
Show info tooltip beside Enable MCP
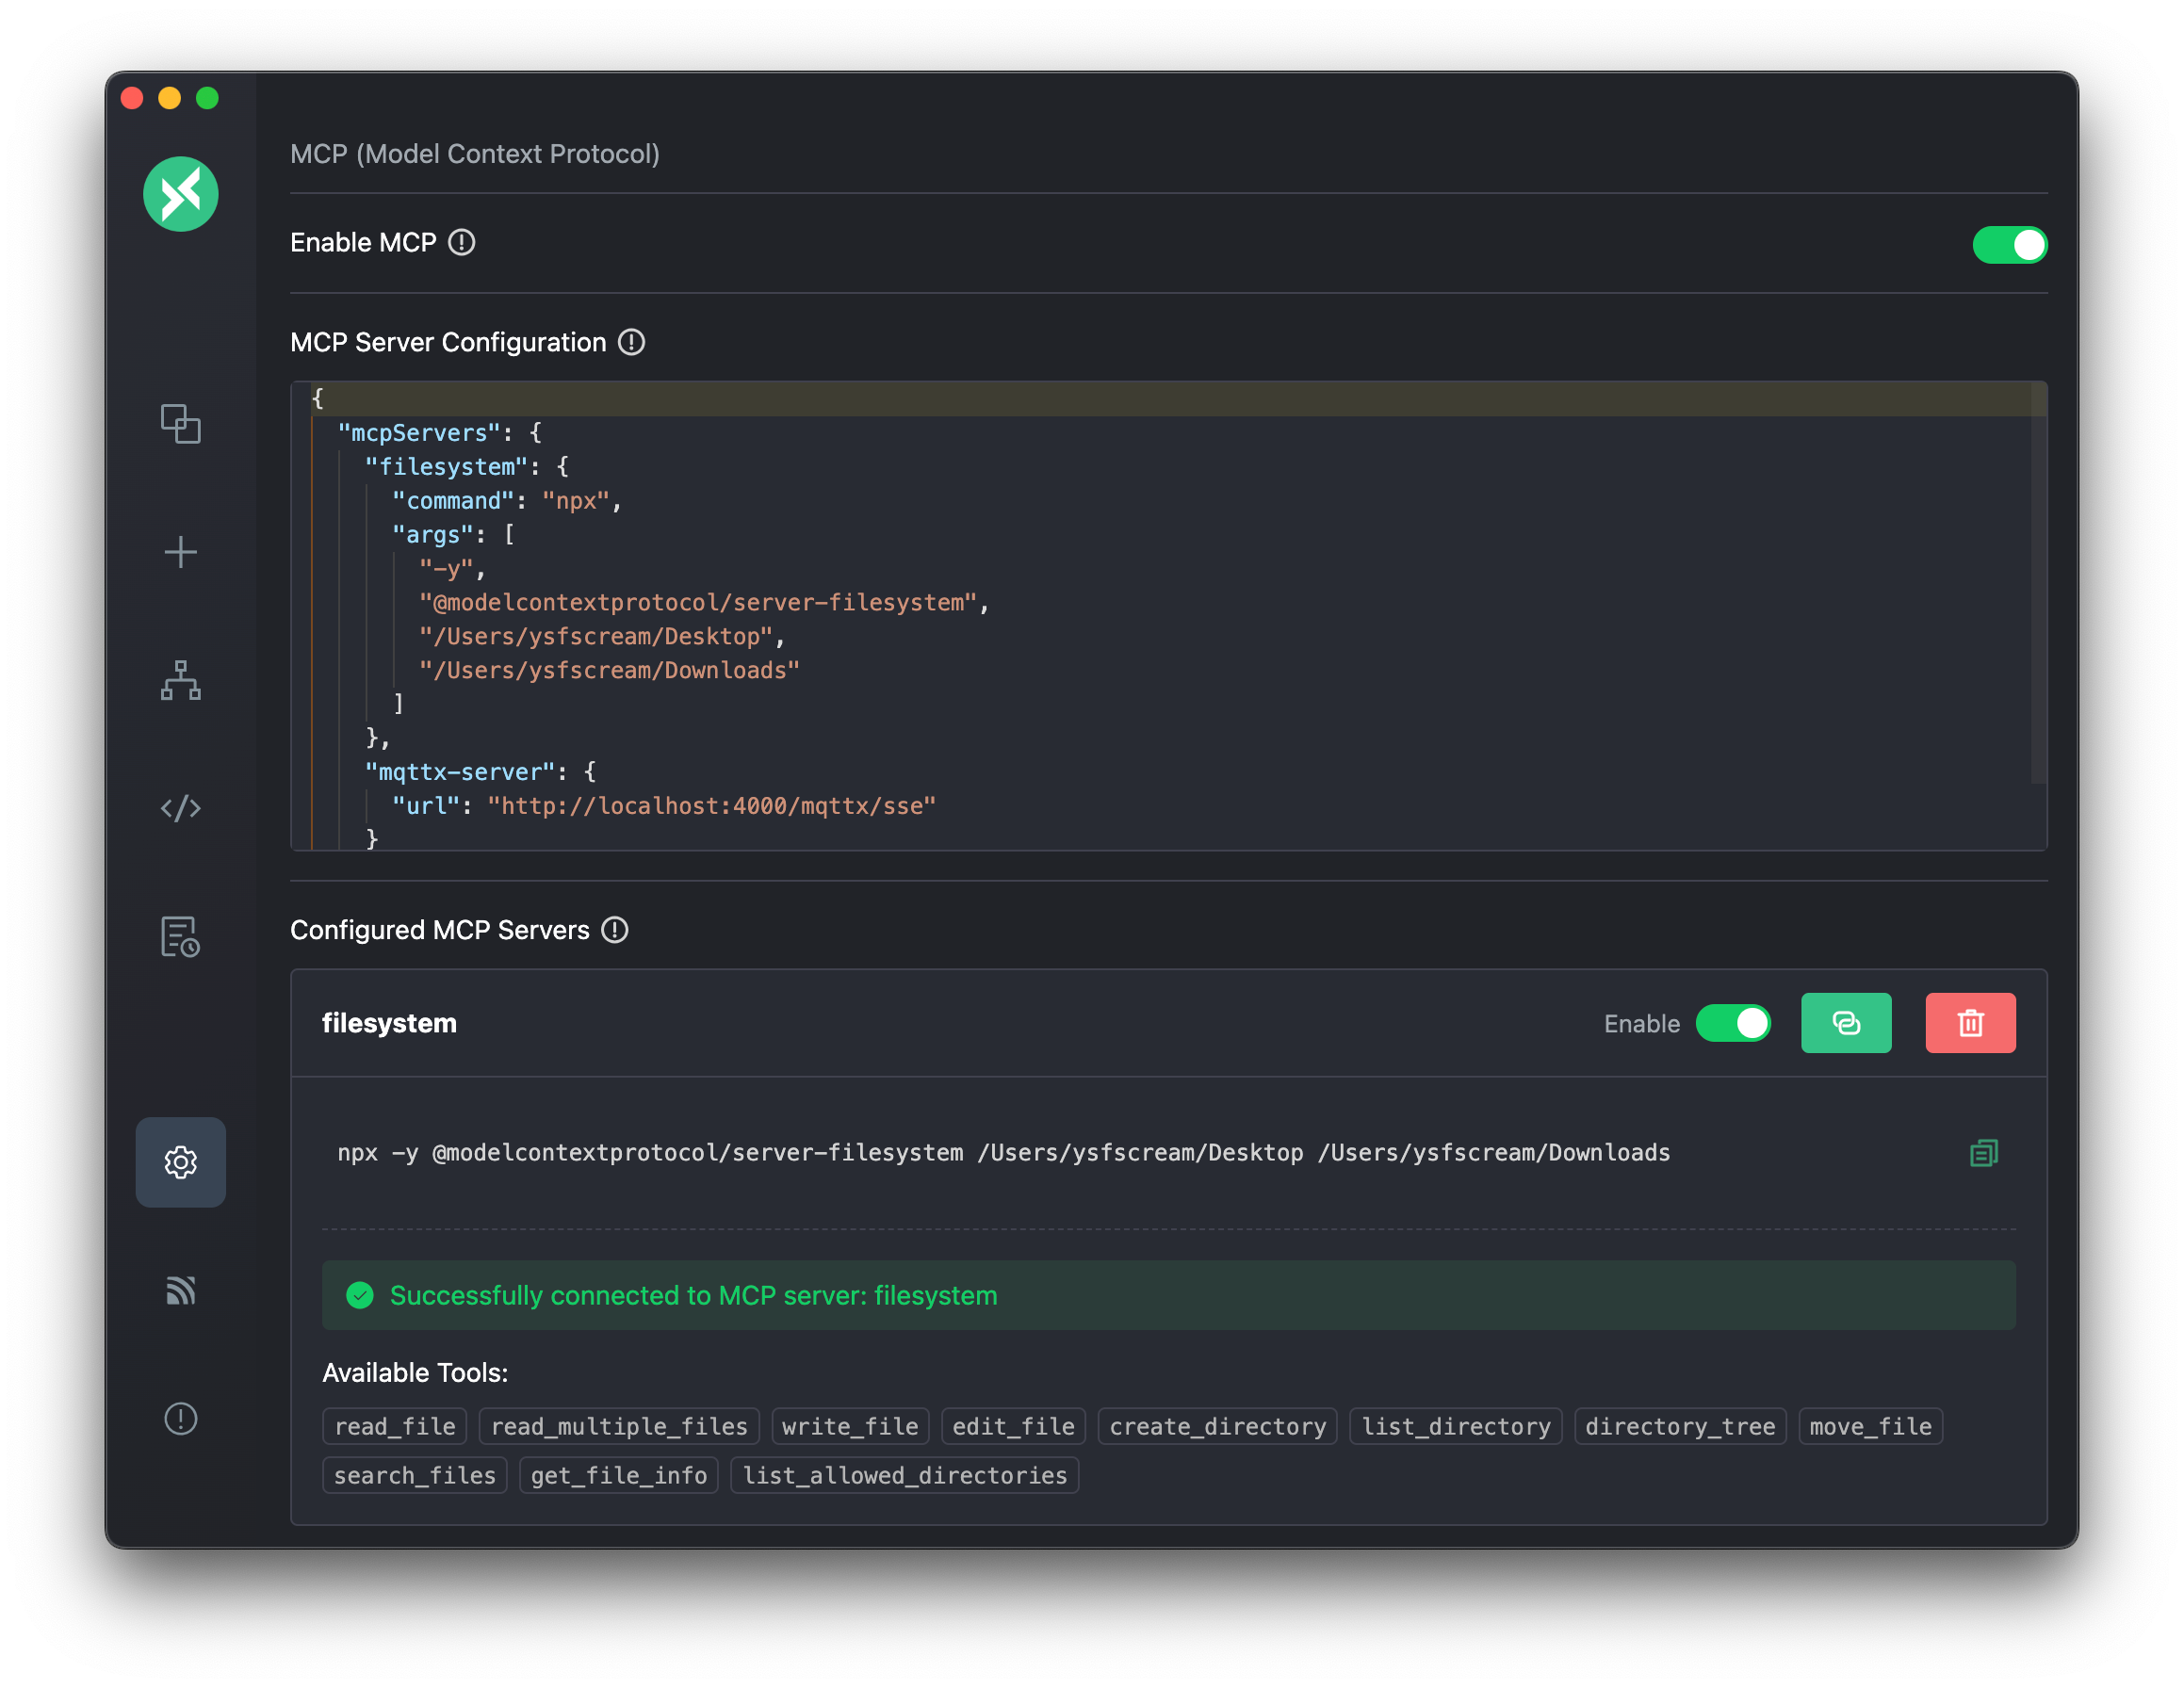[461, 243]
